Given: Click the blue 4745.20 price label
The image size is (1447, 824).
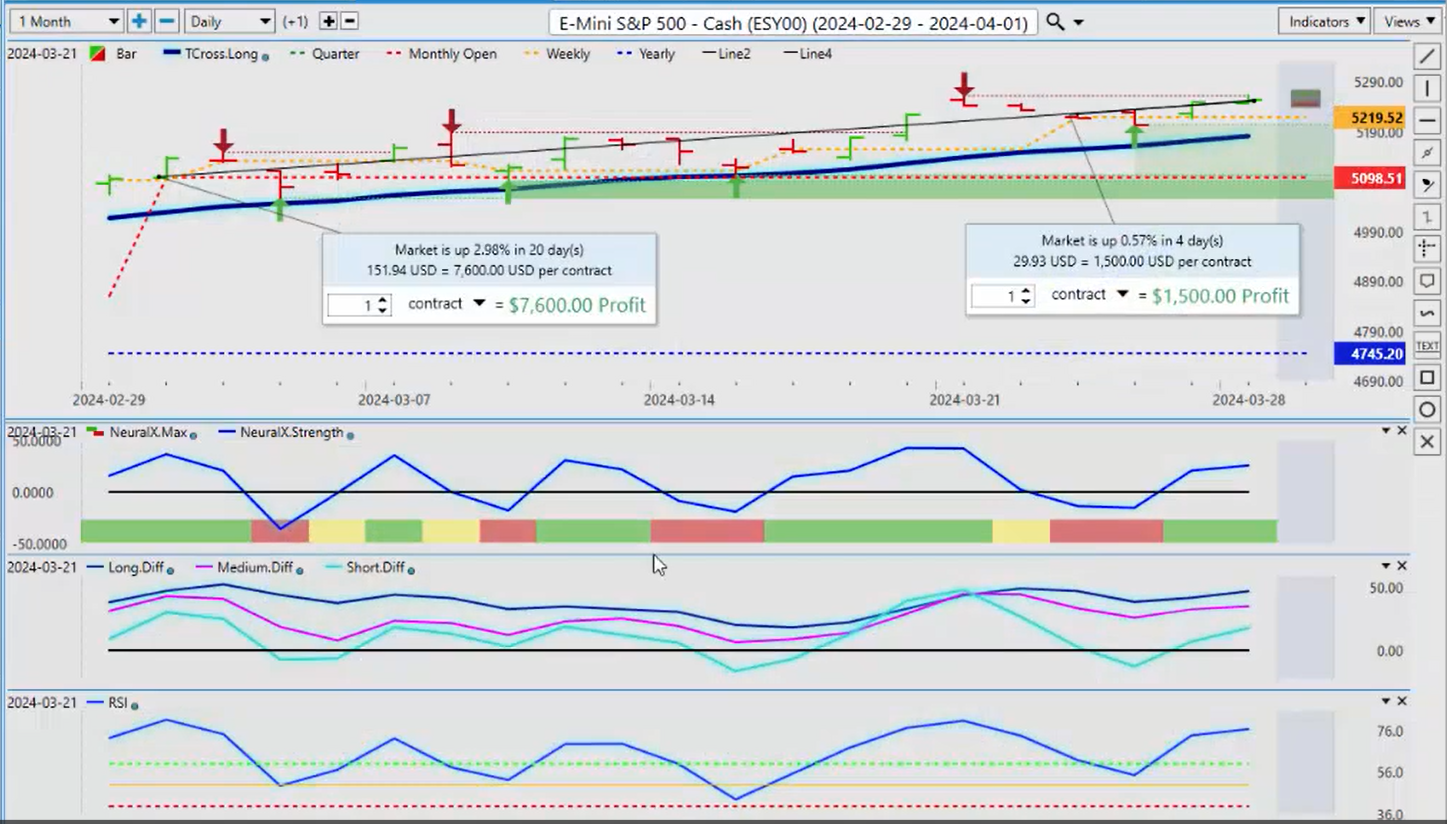Looking at the screenshot, I should pos(1370,354).
